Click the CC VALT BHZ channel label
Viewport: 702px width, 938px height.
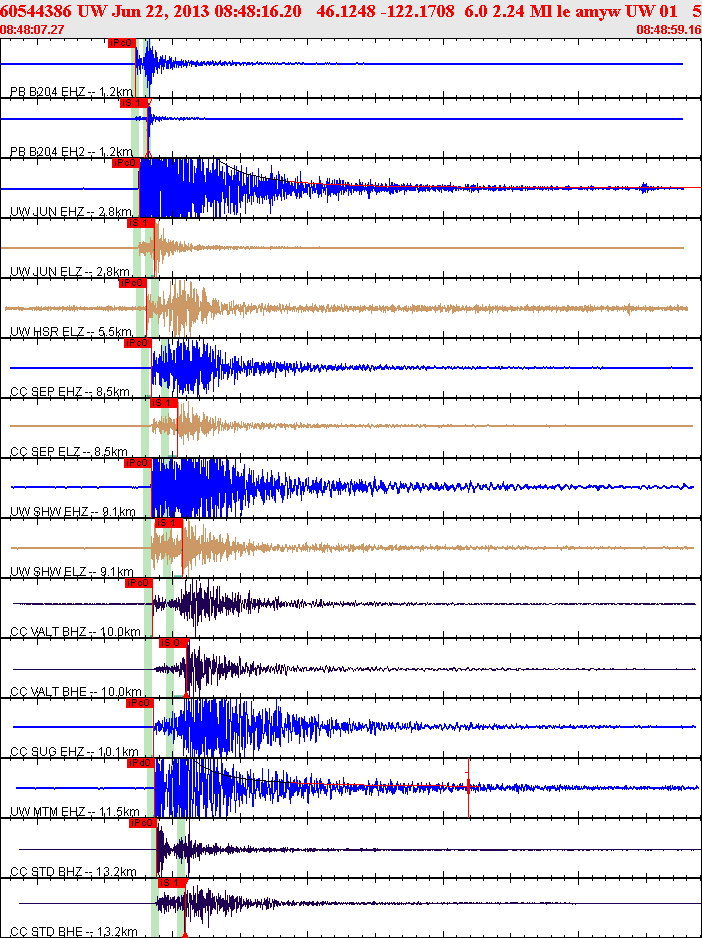pyautogui.click(x=75, y=632)
